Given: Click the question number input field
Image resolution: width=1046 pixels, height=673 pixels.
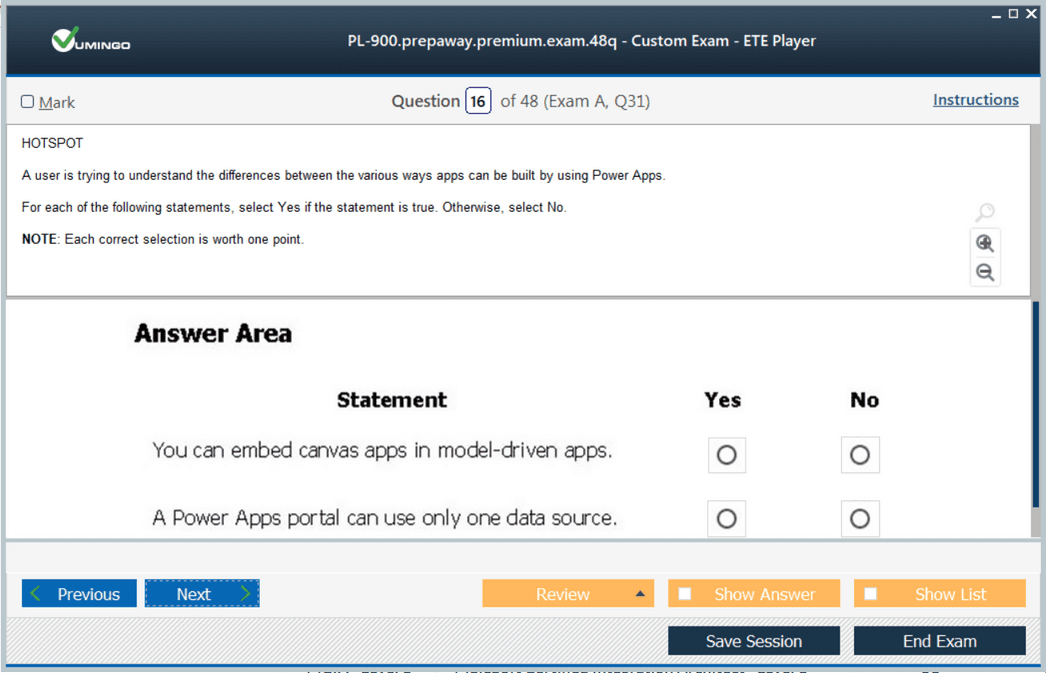Looking at the screenshot, I should tap(478, 101).
